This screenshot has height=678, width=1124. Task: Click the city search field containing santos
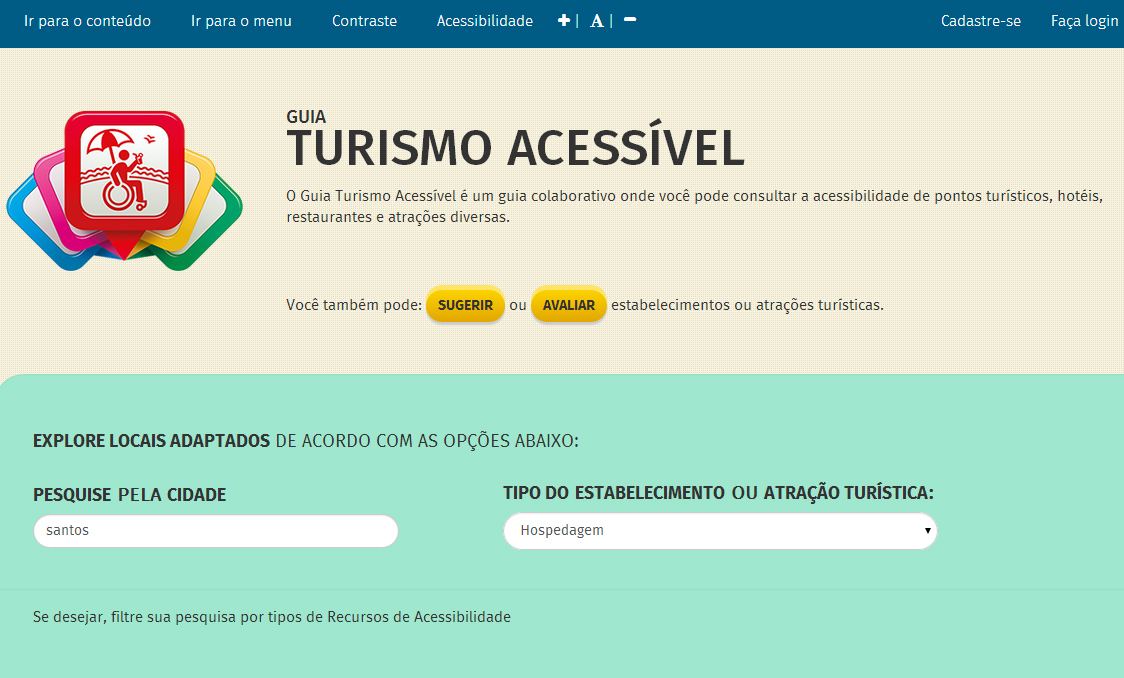(215, 531)
